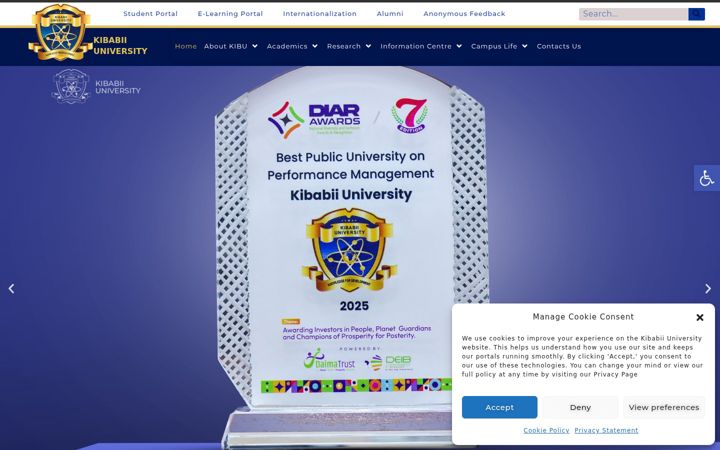Advance to next slide arrow
The height and width of the screenshot is (450, 720).
708,288
